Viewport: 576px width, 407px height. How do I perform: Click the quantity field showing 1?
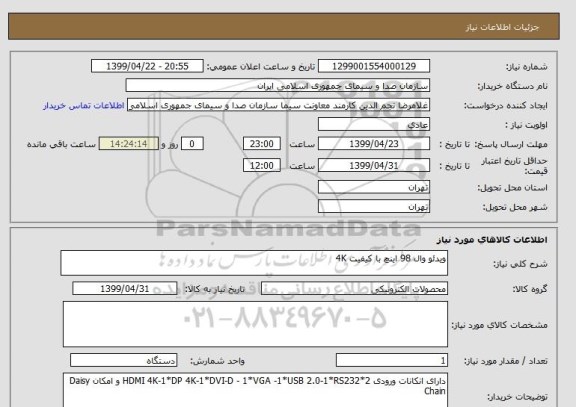392,360
